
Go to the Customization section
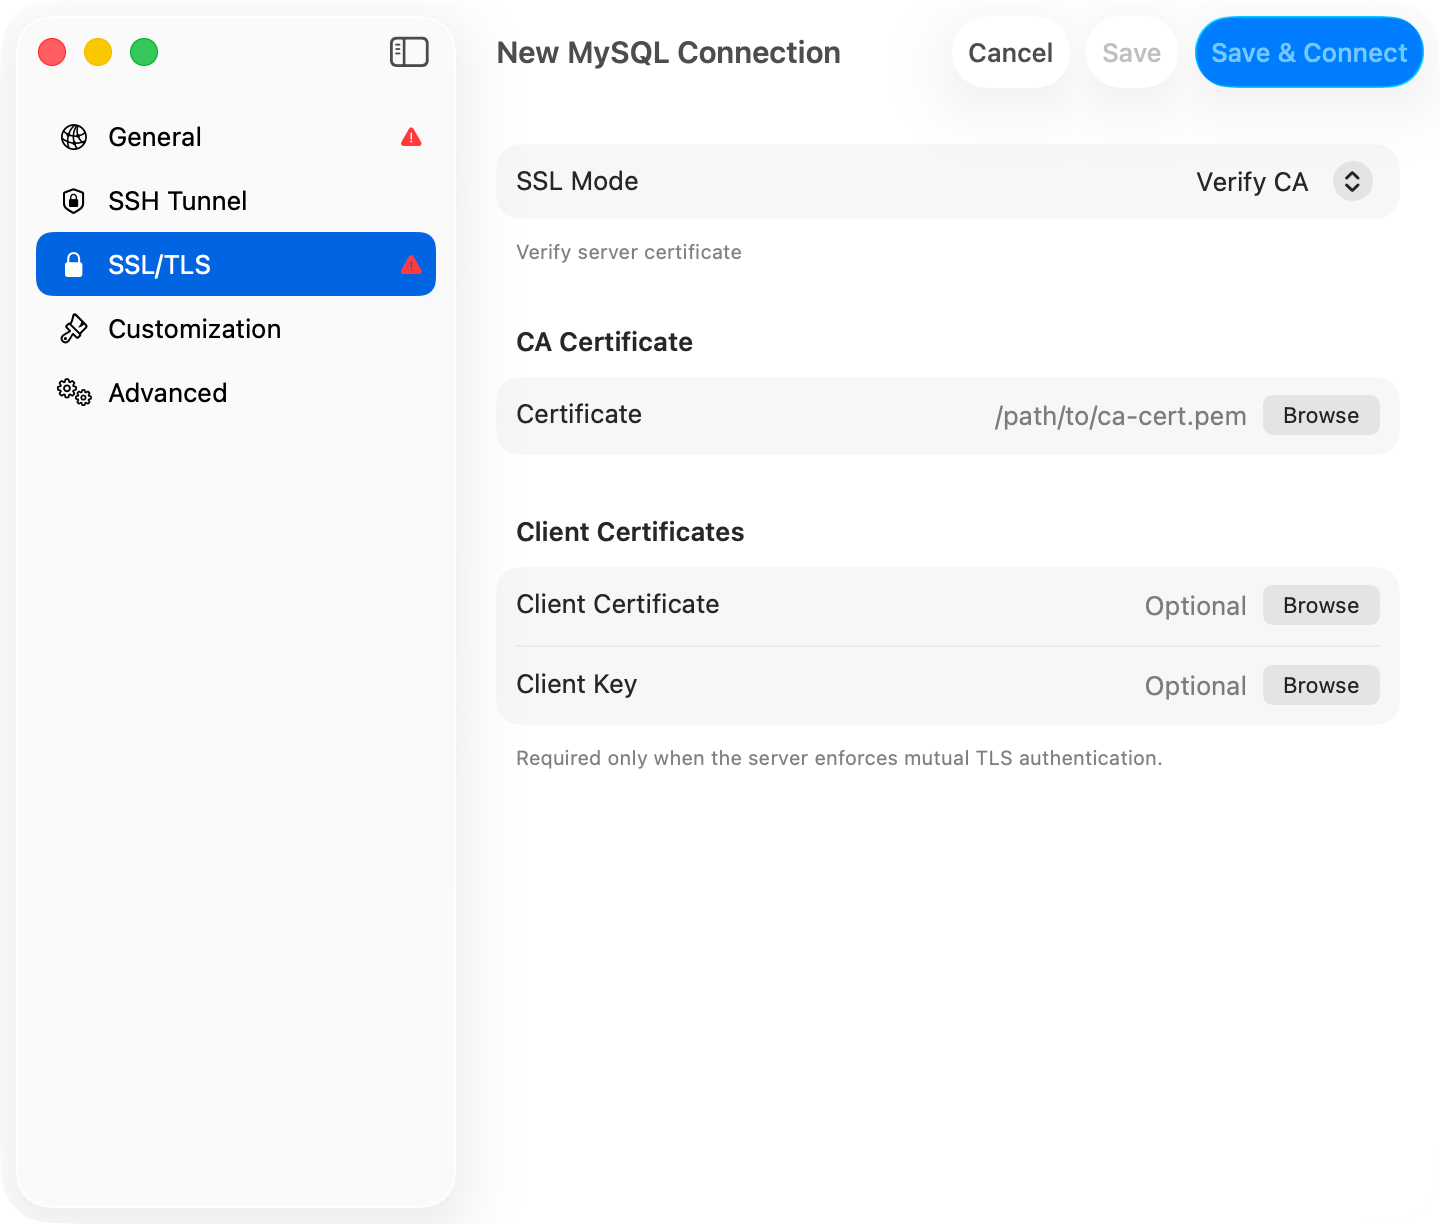(236, 329)
